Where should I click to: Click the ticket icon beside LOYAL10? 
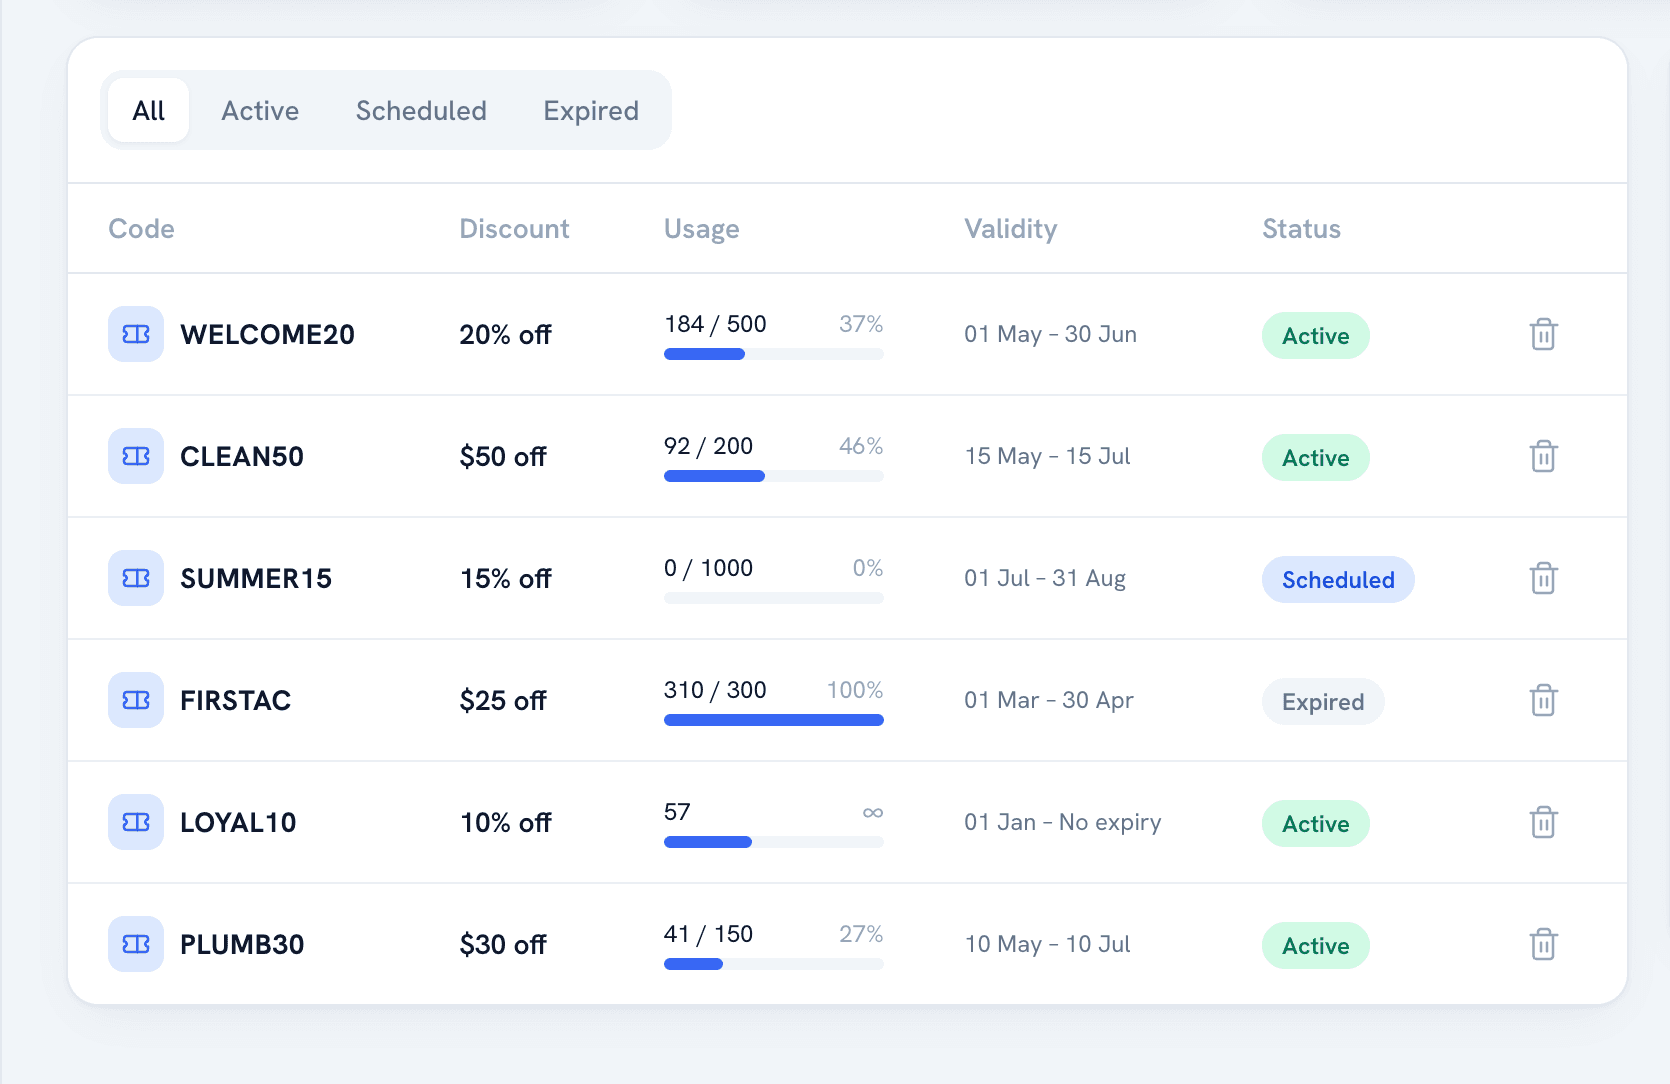click(136, 822)
